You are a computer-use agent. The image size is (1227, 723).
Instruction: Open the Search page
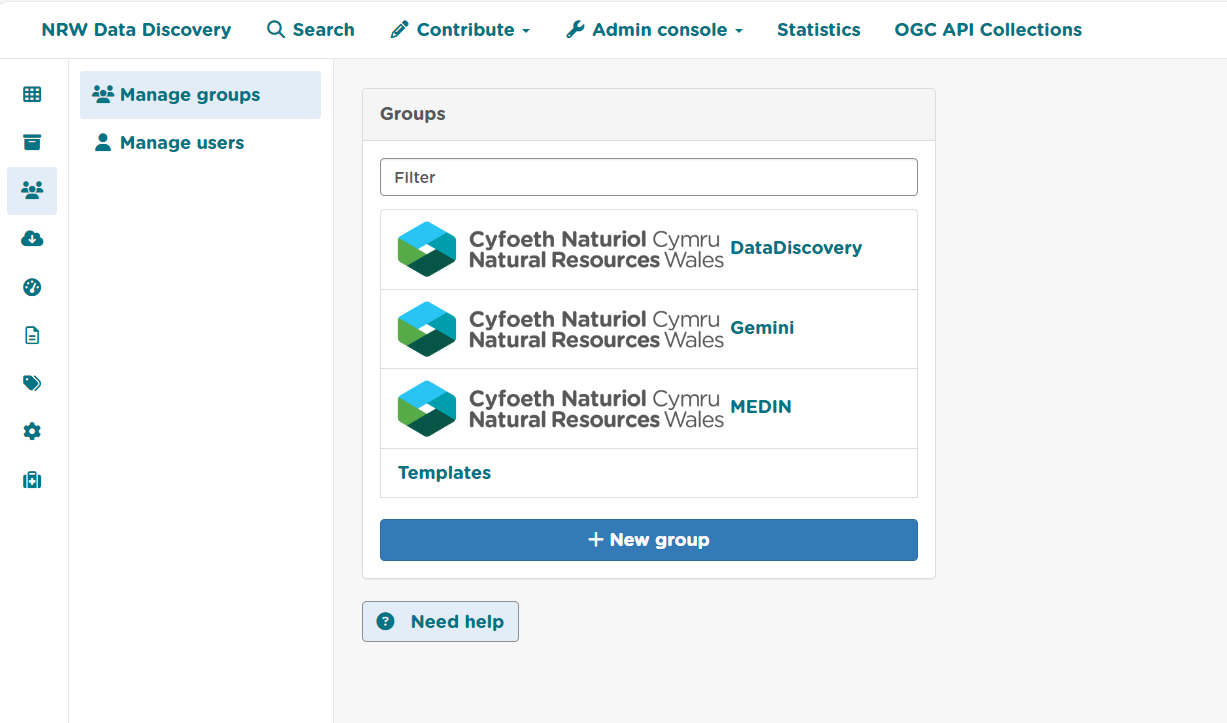(x=311, y=30)
